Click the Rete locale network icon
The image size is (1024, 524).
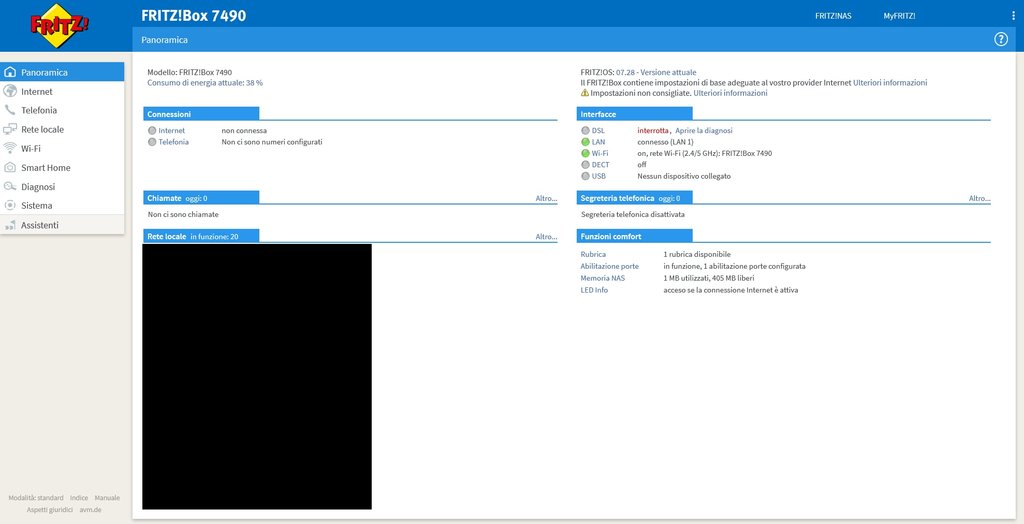coord(10,129)
